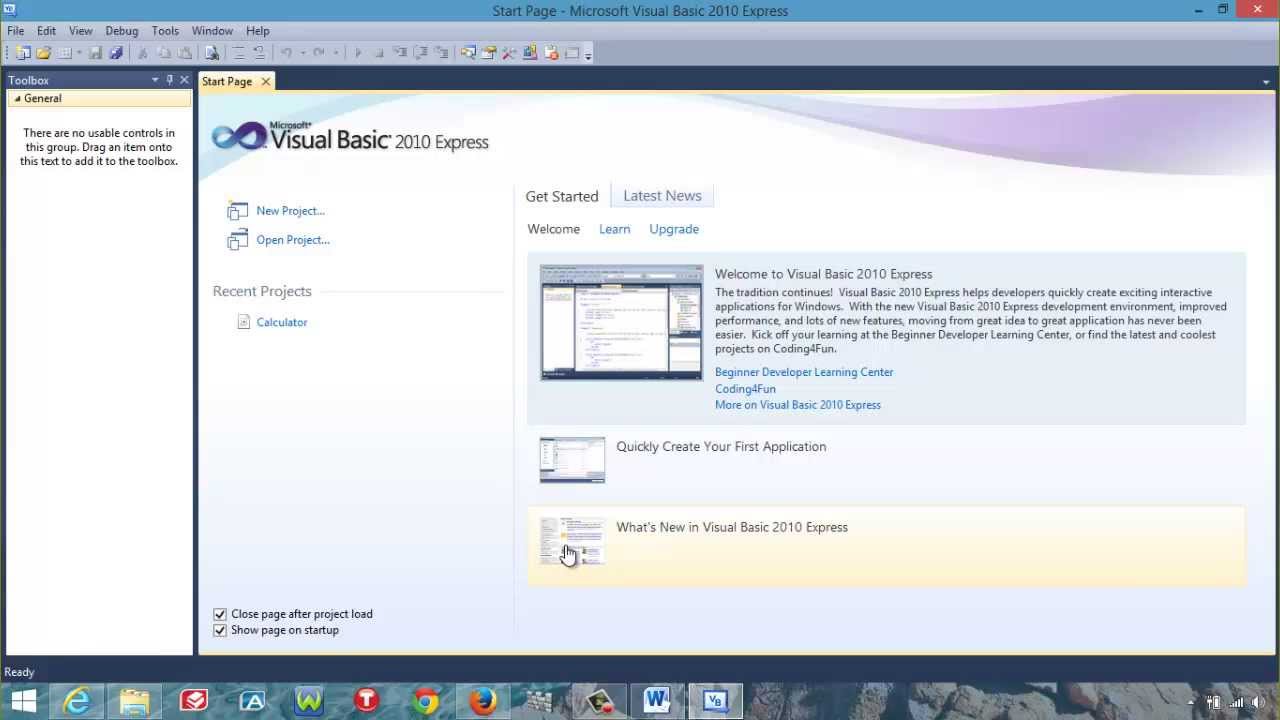Open Google Chrome from the taskbar
The image size is (1280, 720).
pyautogui.click(x=425, y=701)
